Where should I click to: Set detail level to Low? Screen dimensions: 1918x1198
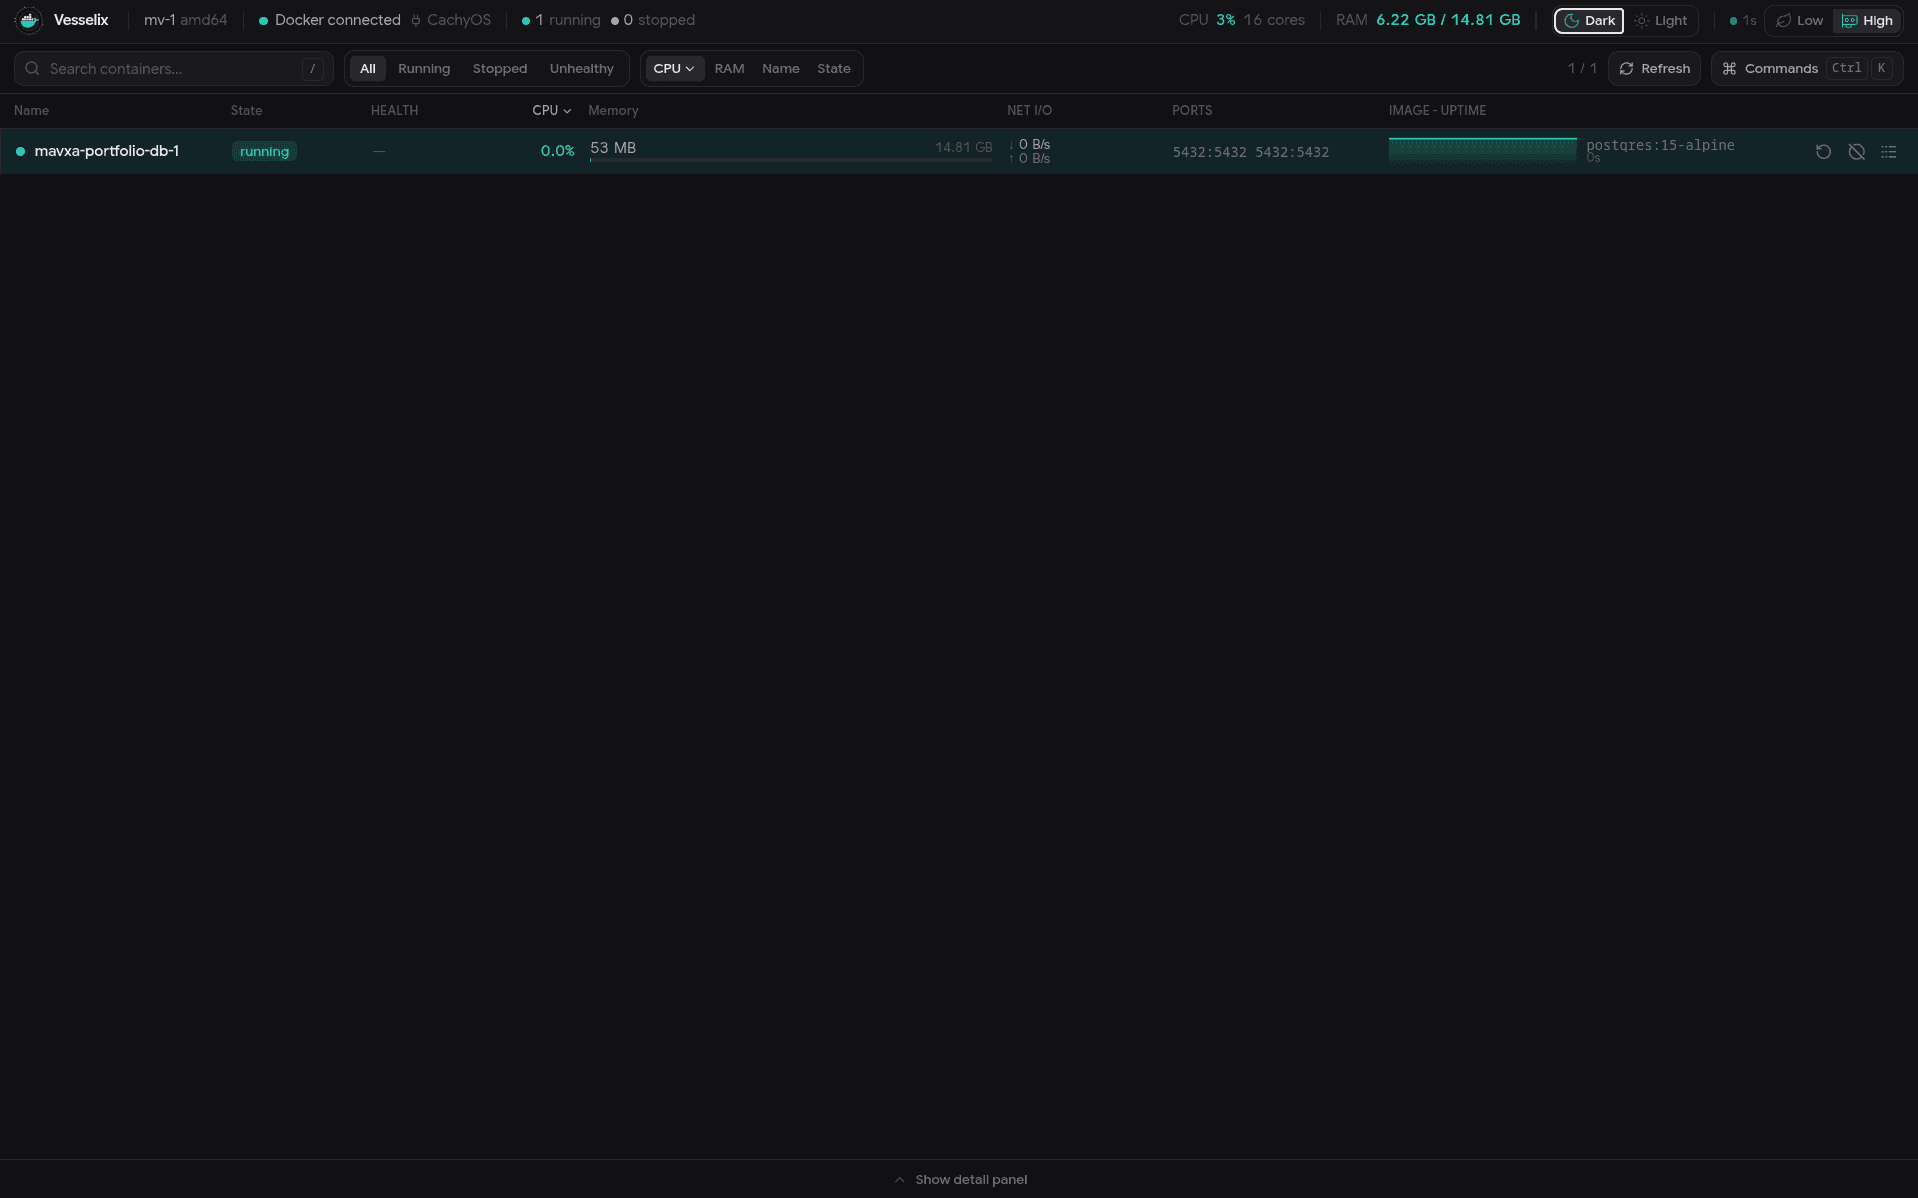tap(1799, 21)
